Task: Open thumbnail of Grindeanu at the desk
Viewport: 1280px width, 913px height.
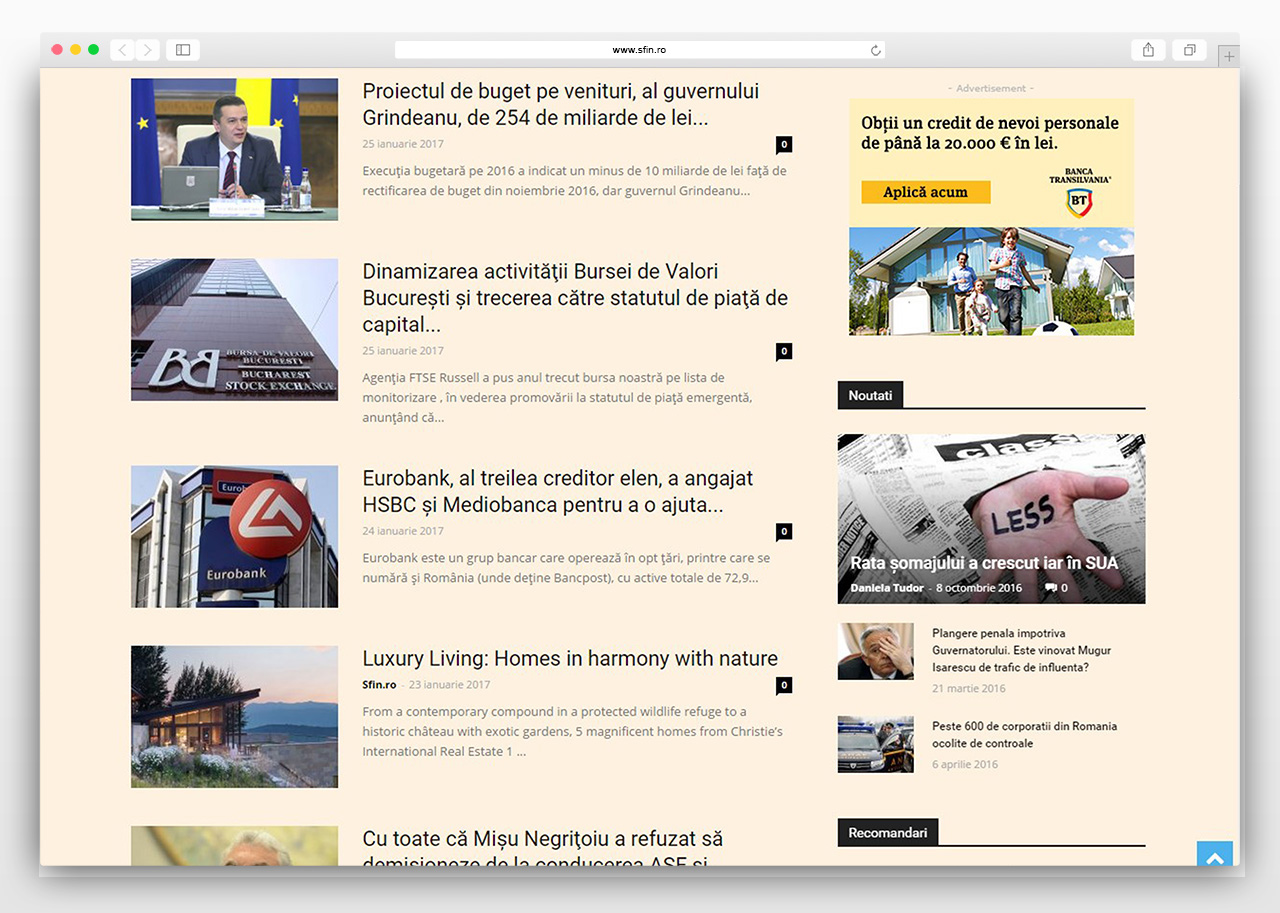Action: point(234,149)
